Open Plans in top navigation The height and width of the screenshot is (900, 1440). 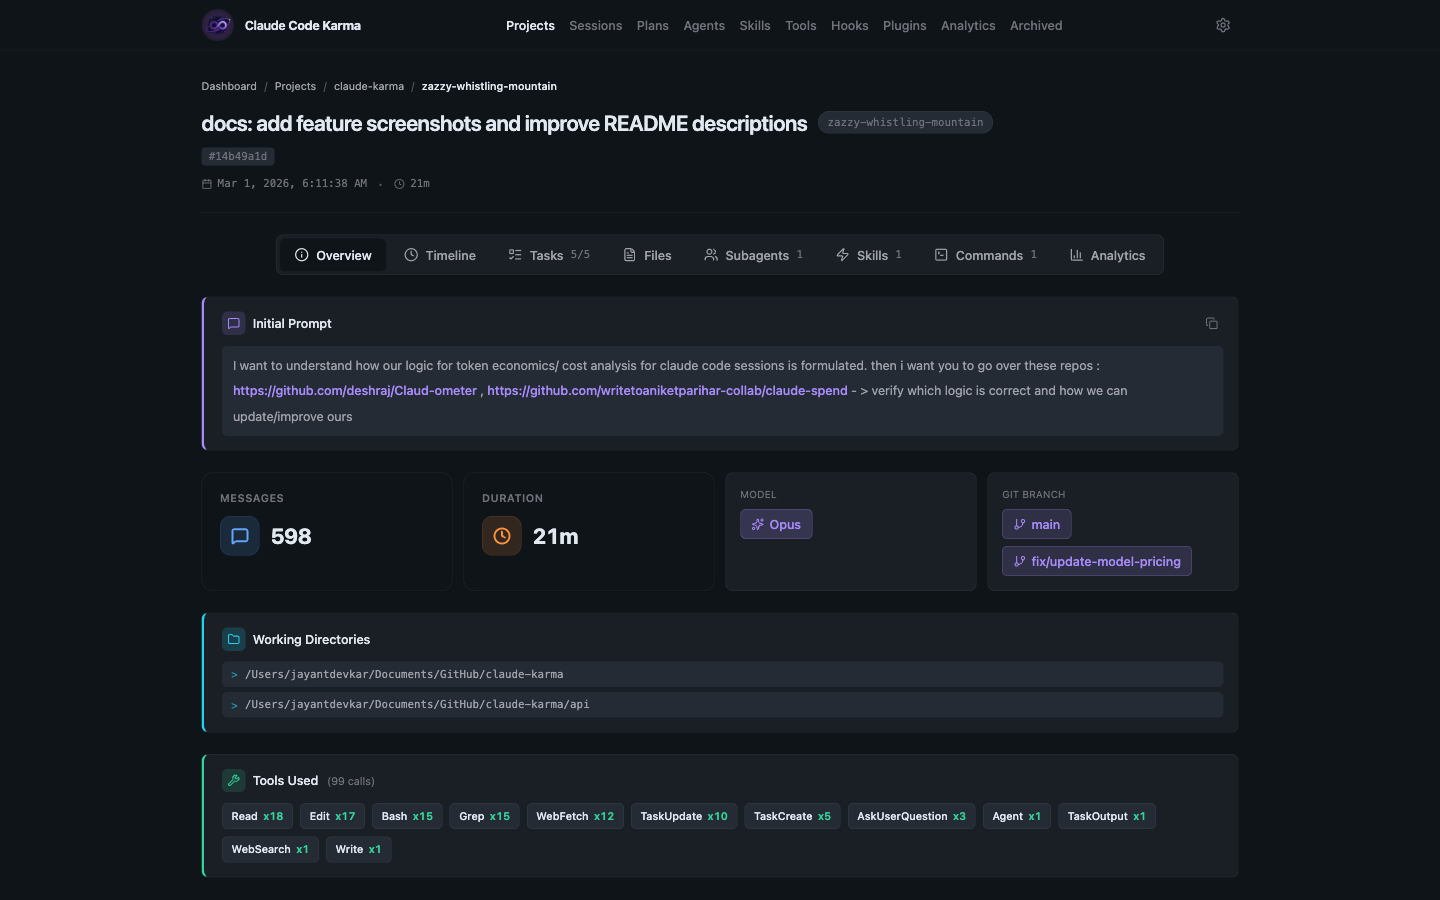point(652,25)
